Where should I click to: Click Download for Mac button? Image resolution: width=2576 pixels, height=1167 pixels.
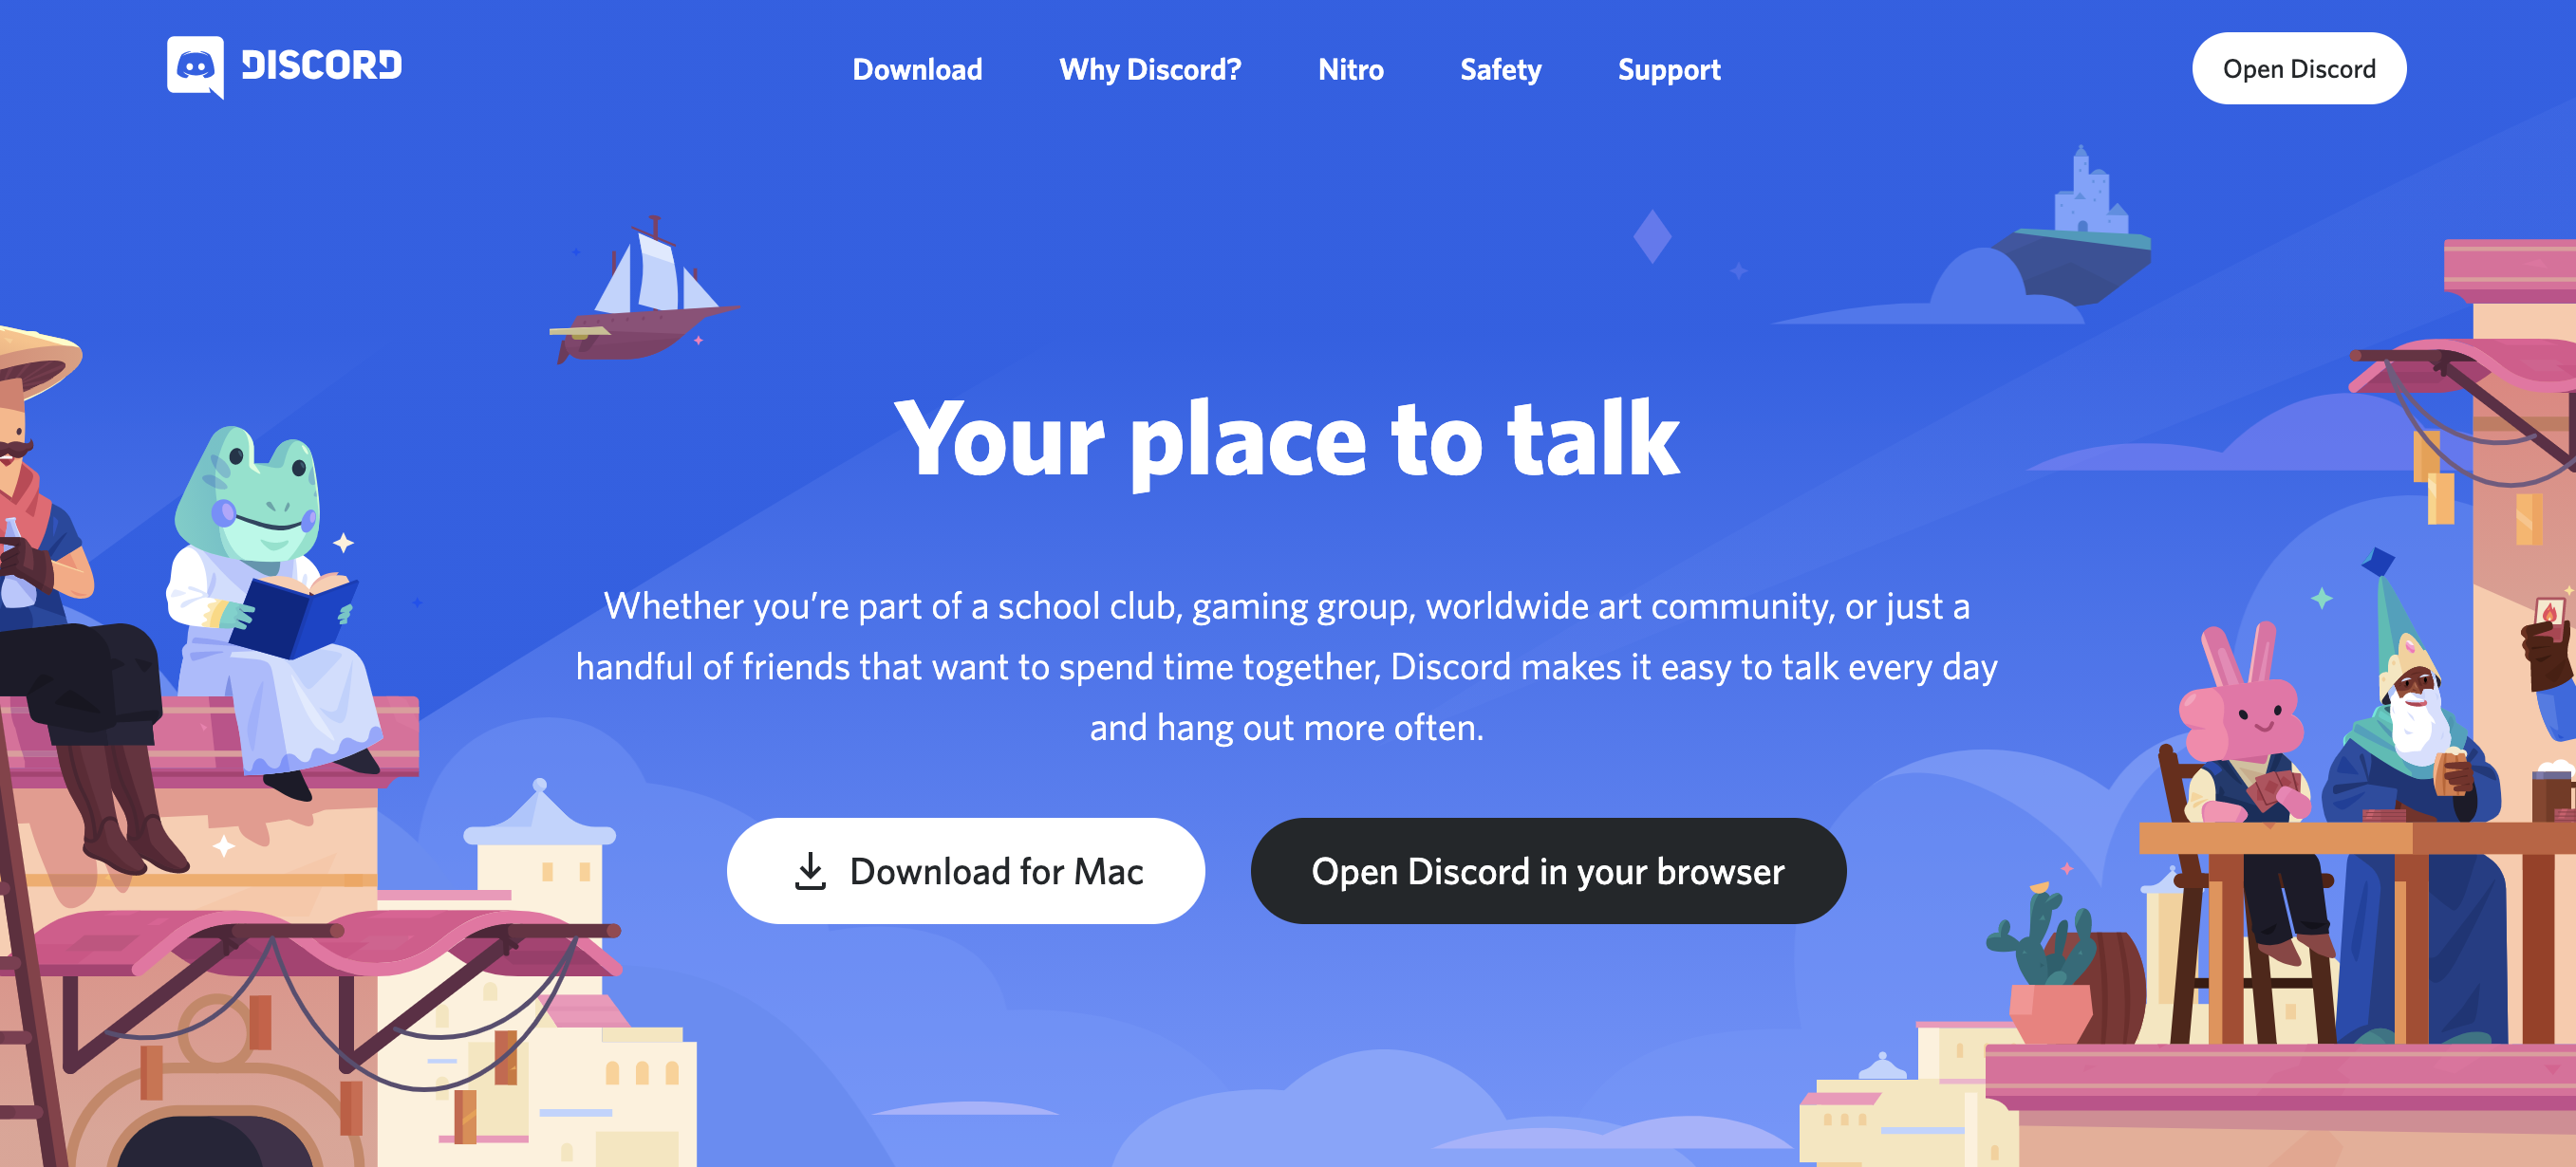(x=969, y=870)
